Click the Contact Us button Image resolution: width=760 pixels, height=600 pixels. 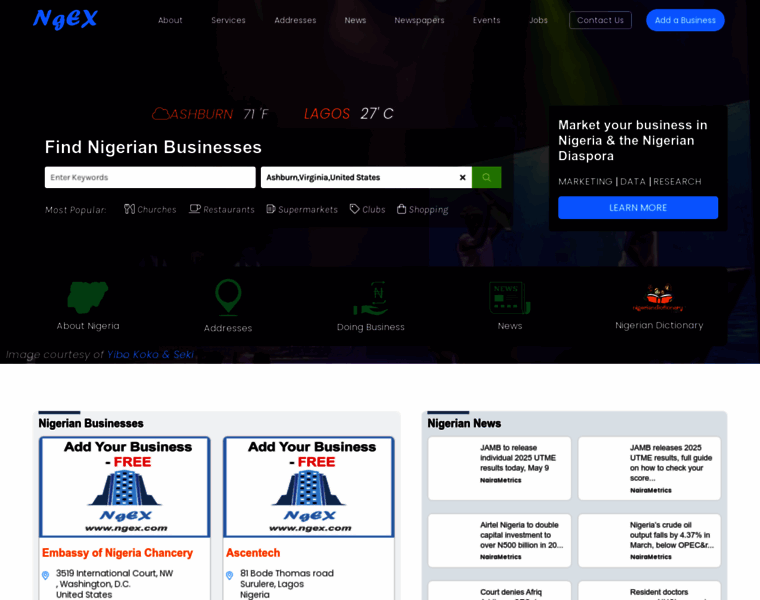pos(600,20)
